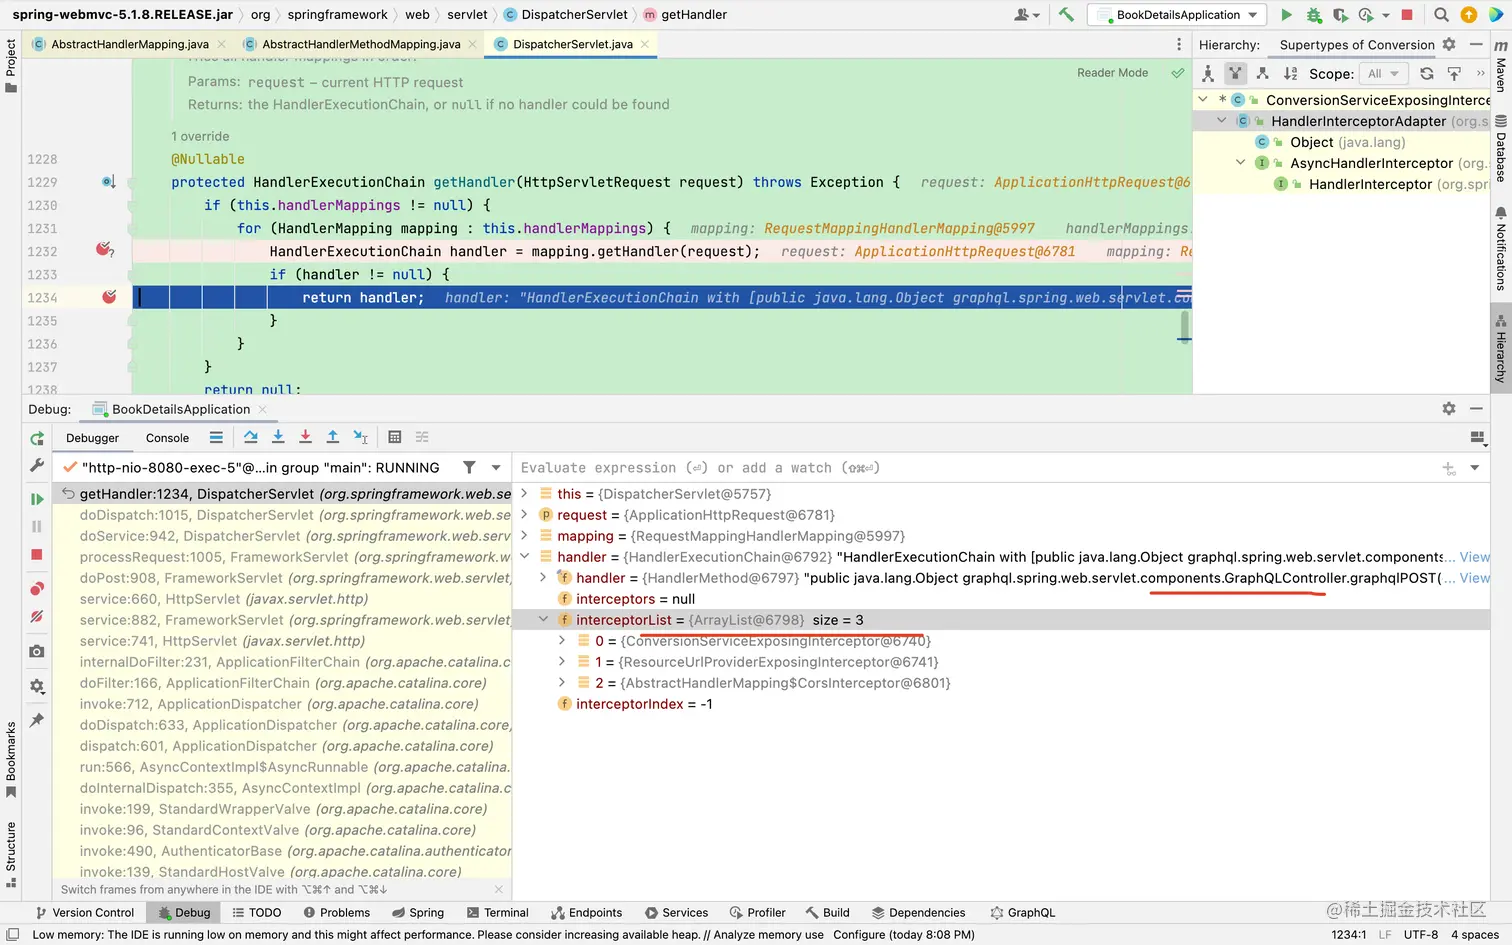Image resolution: width=1512 pixels, height=945 pixels.
Task: Toggle the supertypes hierarchy view button
Action: point(1235,73)
